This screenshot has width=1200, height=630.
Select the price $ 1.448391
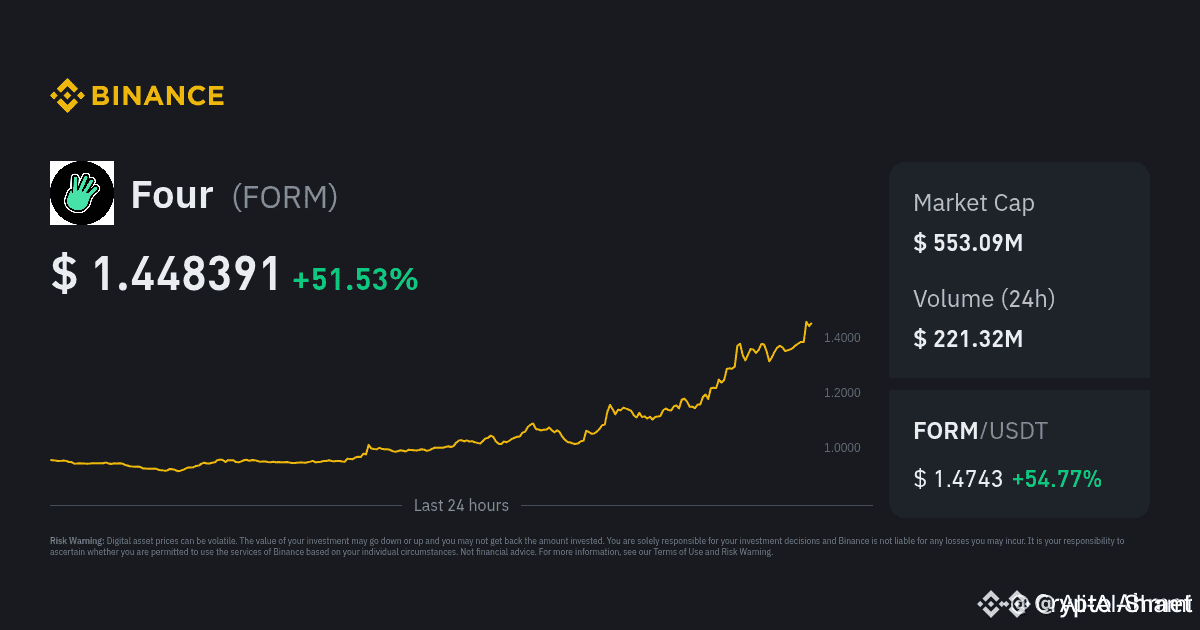166,275
